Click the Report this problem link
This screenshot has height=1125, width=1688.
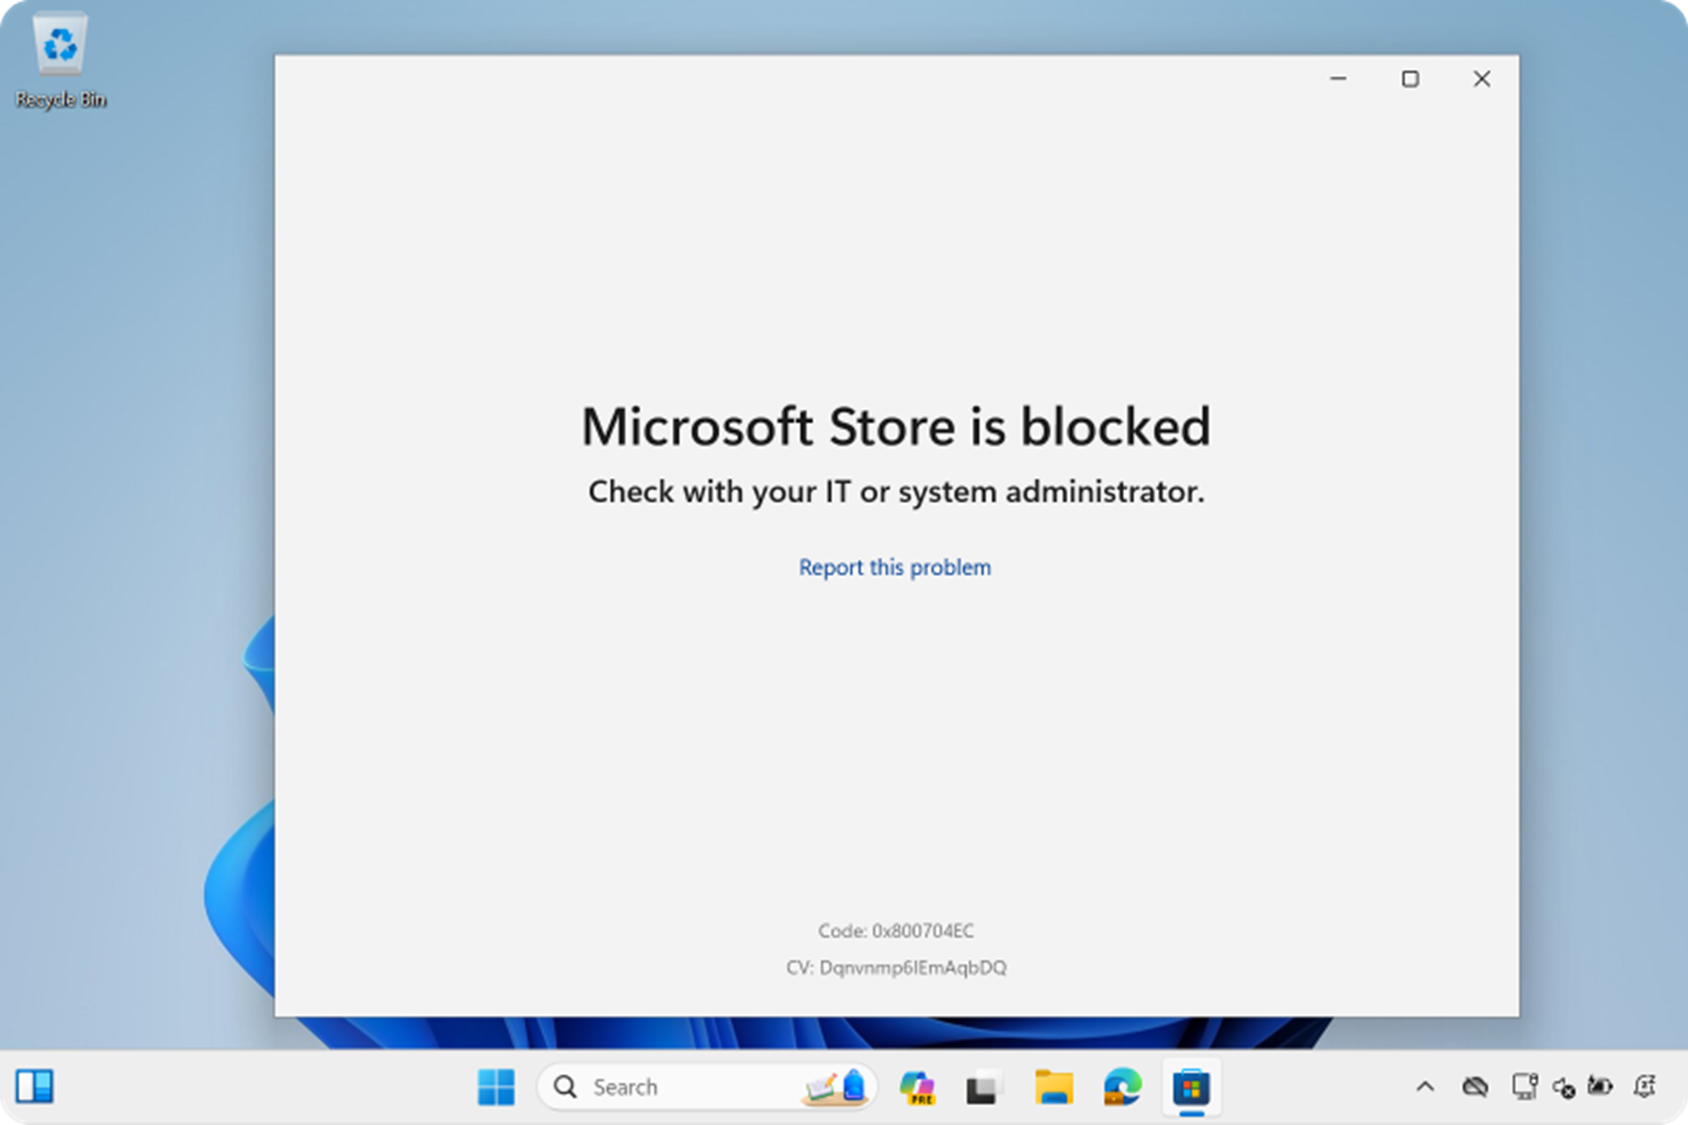click(x=894, y=567)
